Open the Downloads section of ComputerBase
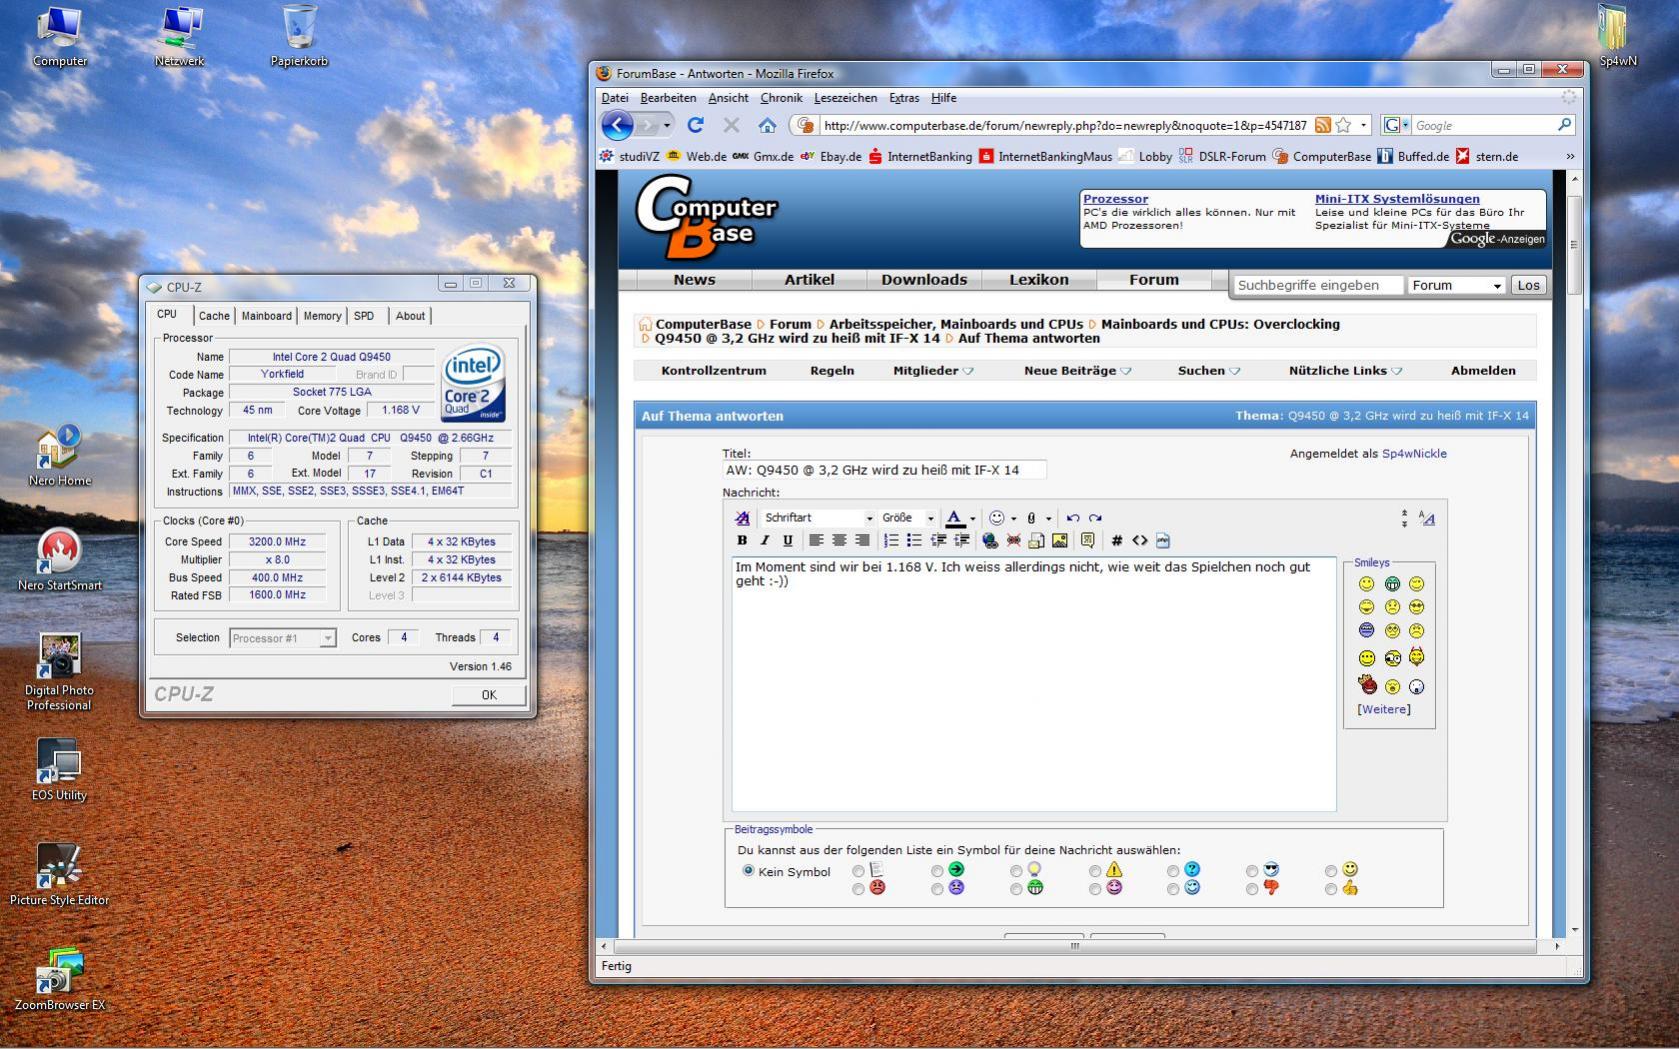The height and width of the screenshot is (1049, 1679). tap(924, 280)
